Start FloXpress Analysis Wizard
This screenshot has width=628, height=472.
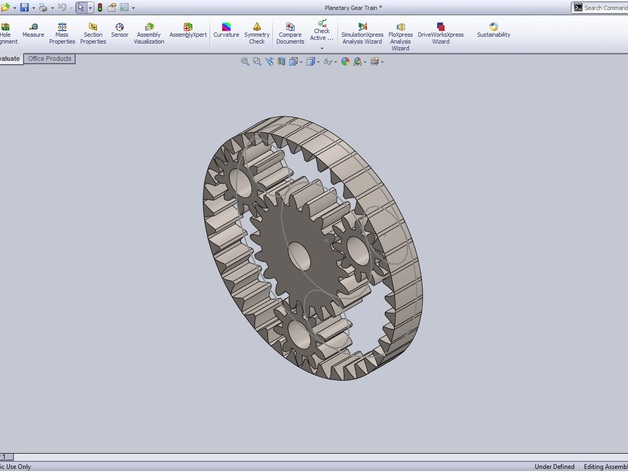(400, 37)
